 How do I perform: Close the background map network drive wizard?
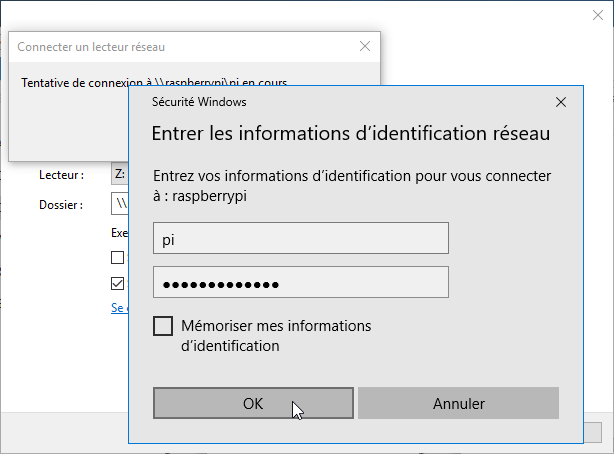[x=598, y=15]
